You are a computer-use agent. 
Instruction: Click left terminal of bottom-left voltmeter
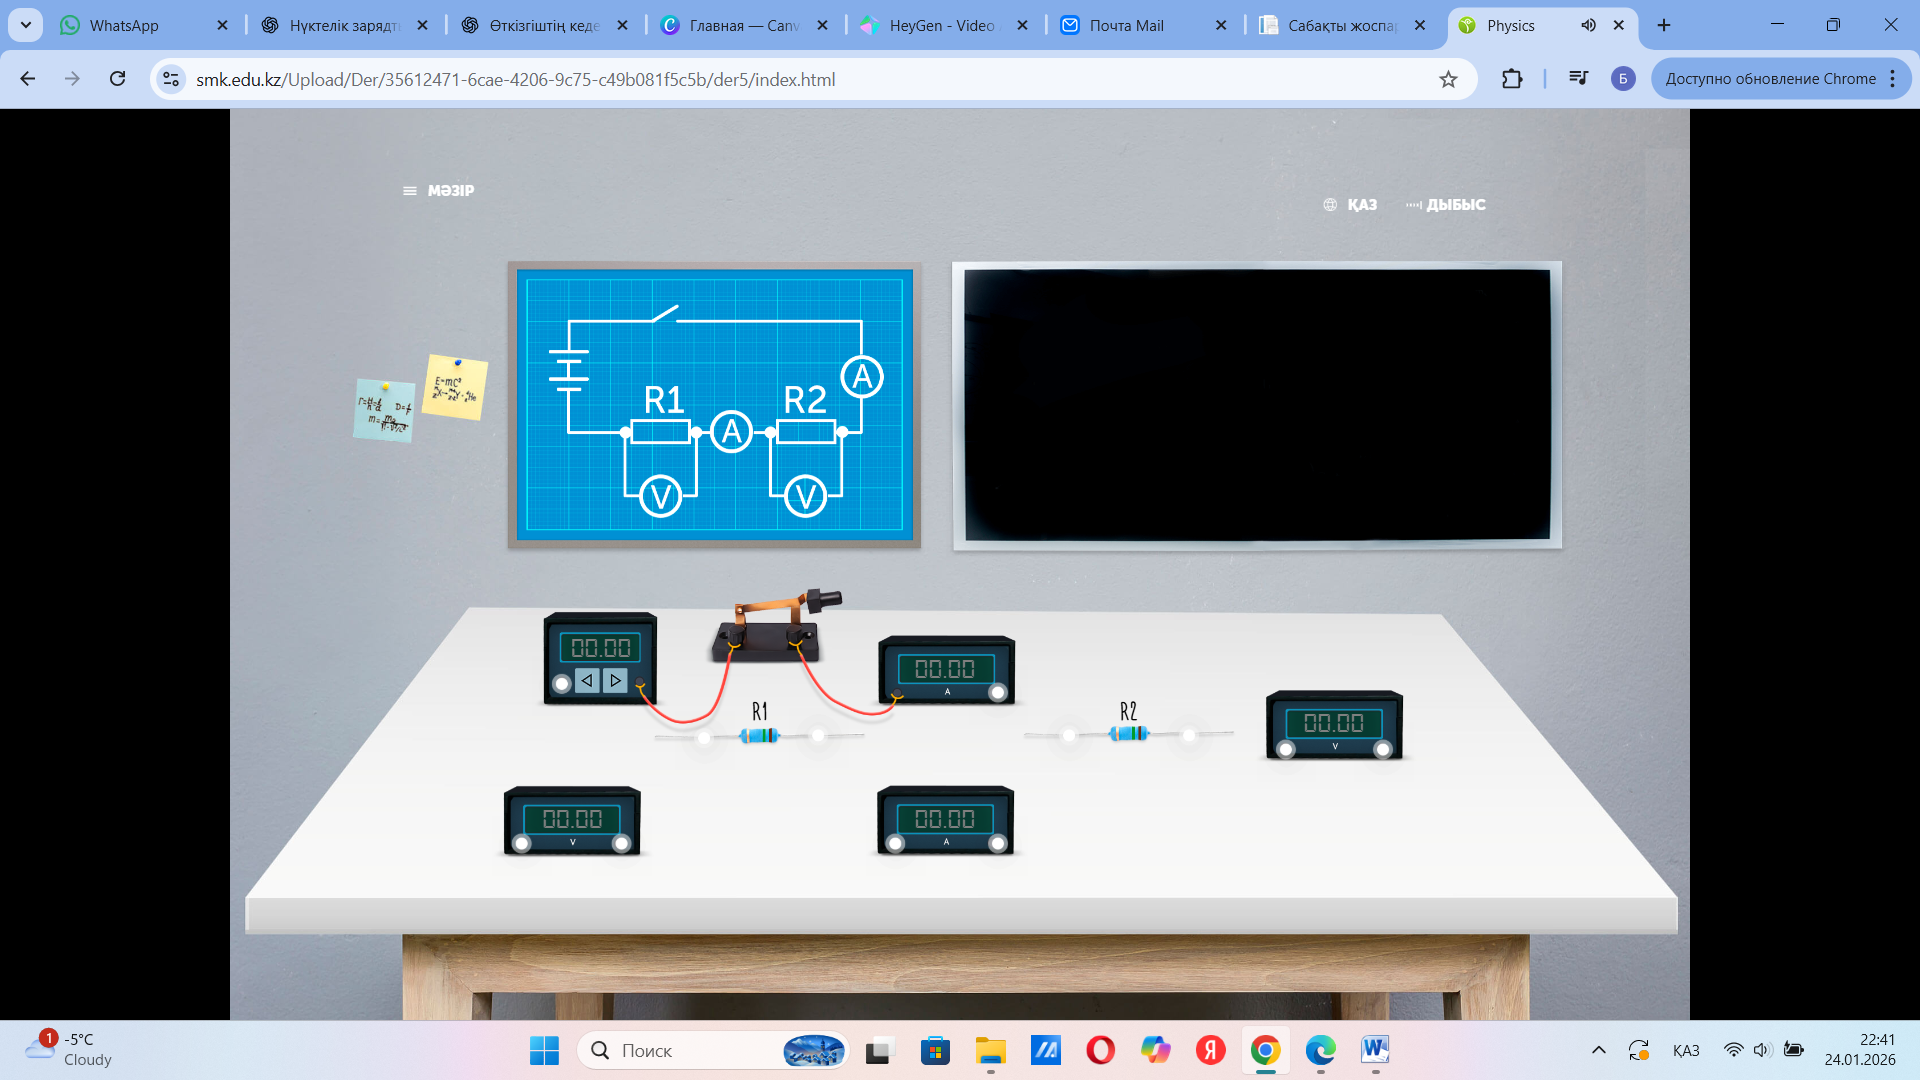pyautogui.click(x=522, y=844)
